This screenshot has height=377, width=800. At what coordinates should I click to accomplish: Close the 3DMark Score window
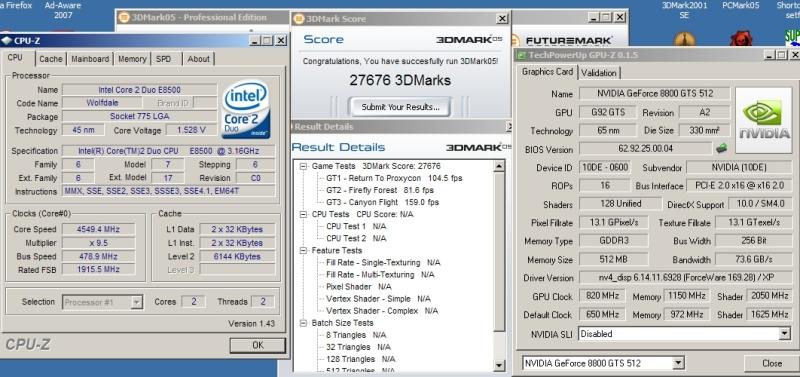[503, 19]
